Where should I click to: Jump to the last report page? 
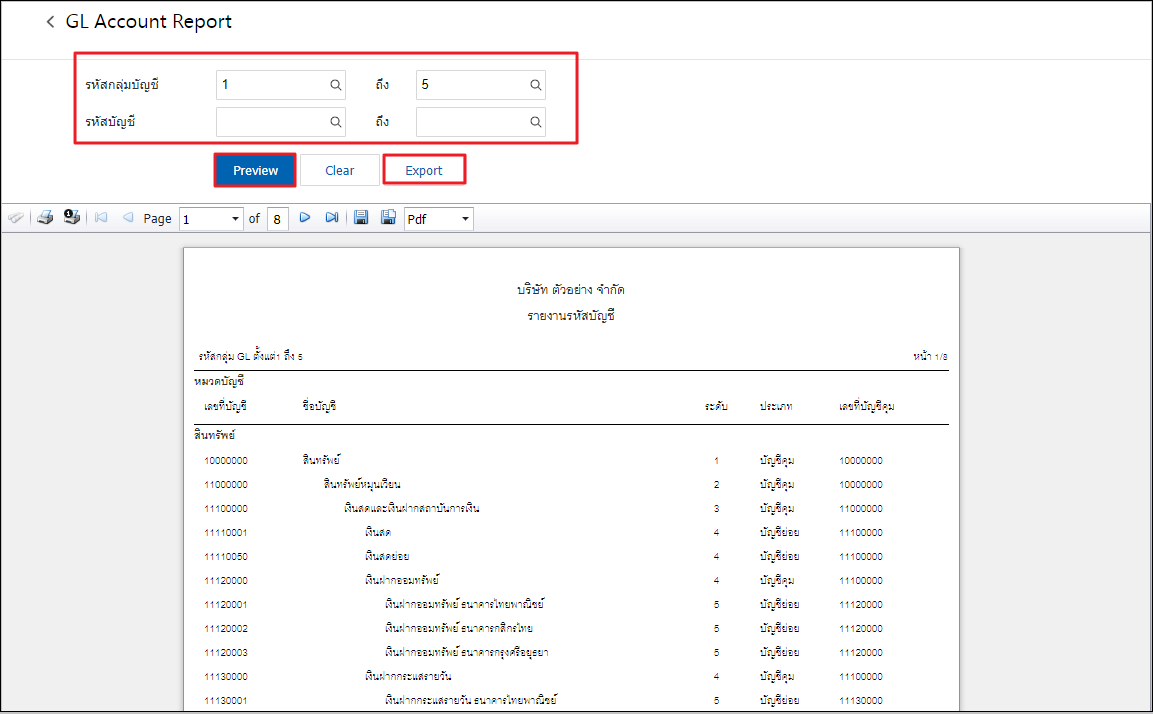(x=332, y=218)
